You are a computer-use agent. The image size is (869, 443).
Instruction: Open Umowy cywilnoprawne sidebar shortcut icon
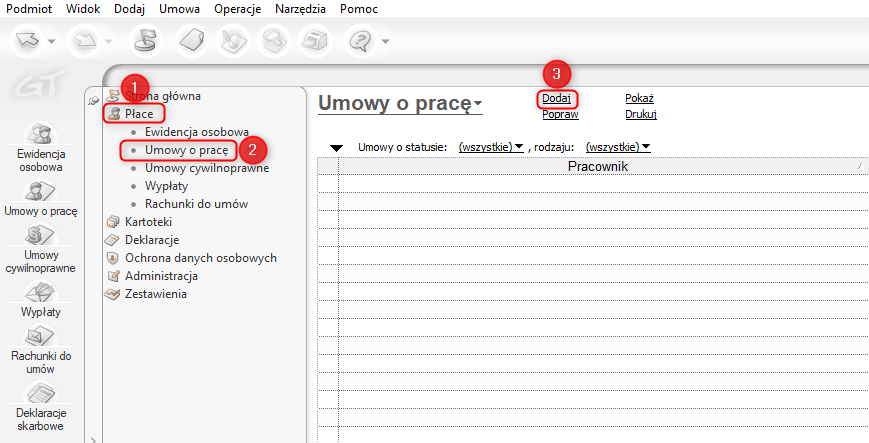[40, 249]
